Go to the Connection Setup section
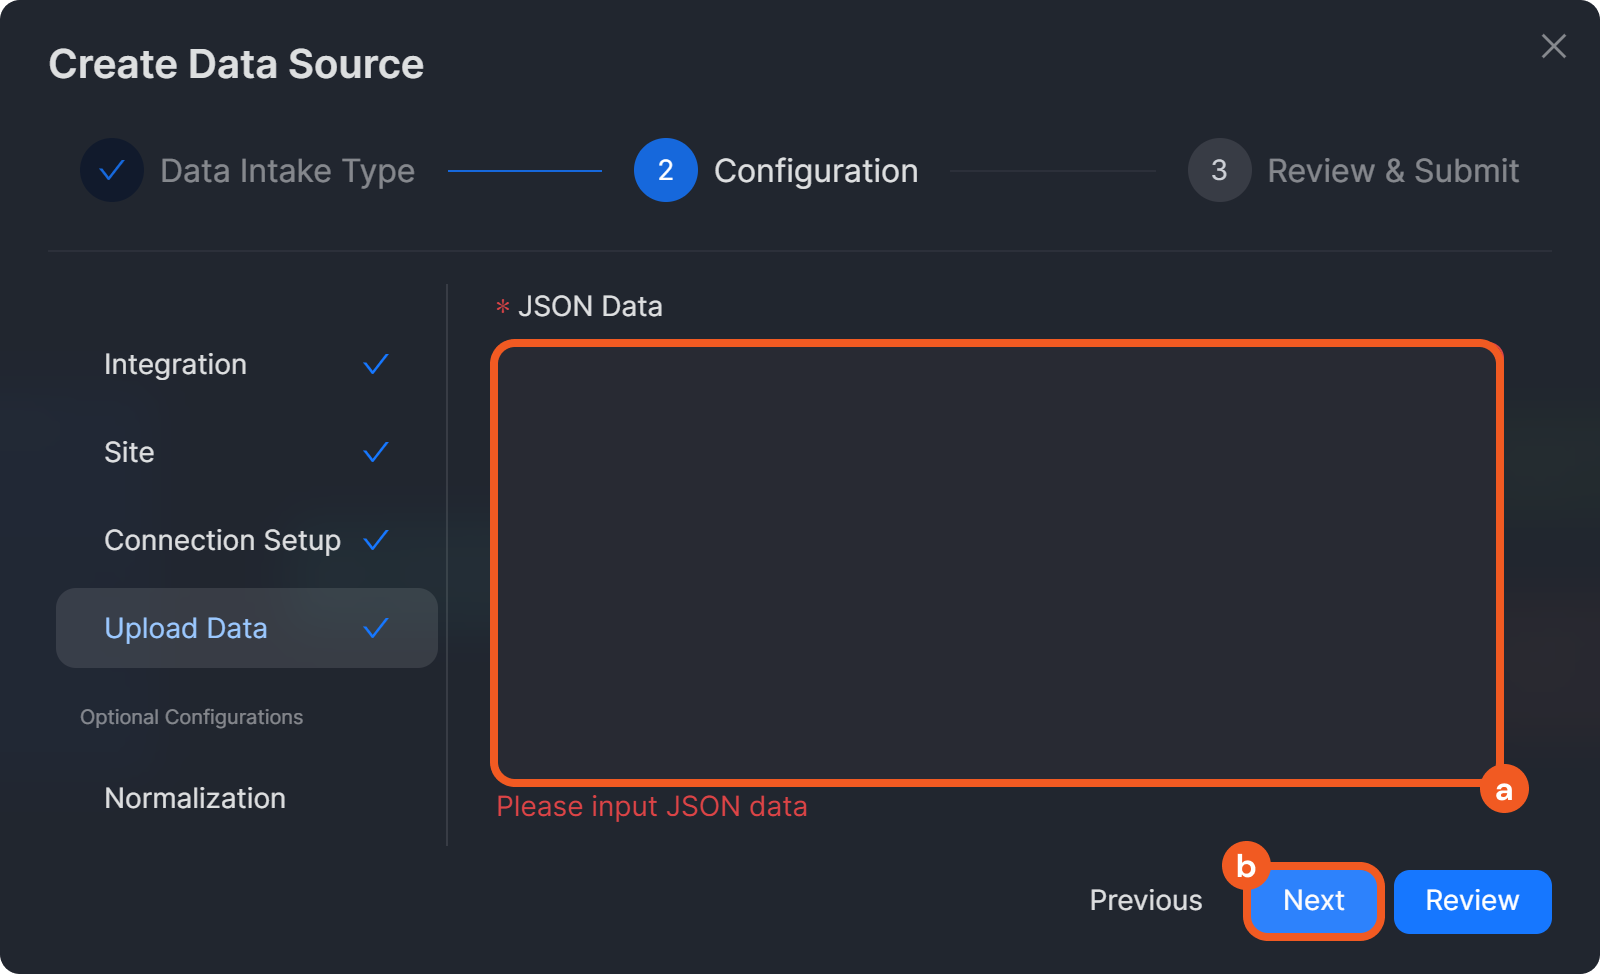 click(222, 540)
